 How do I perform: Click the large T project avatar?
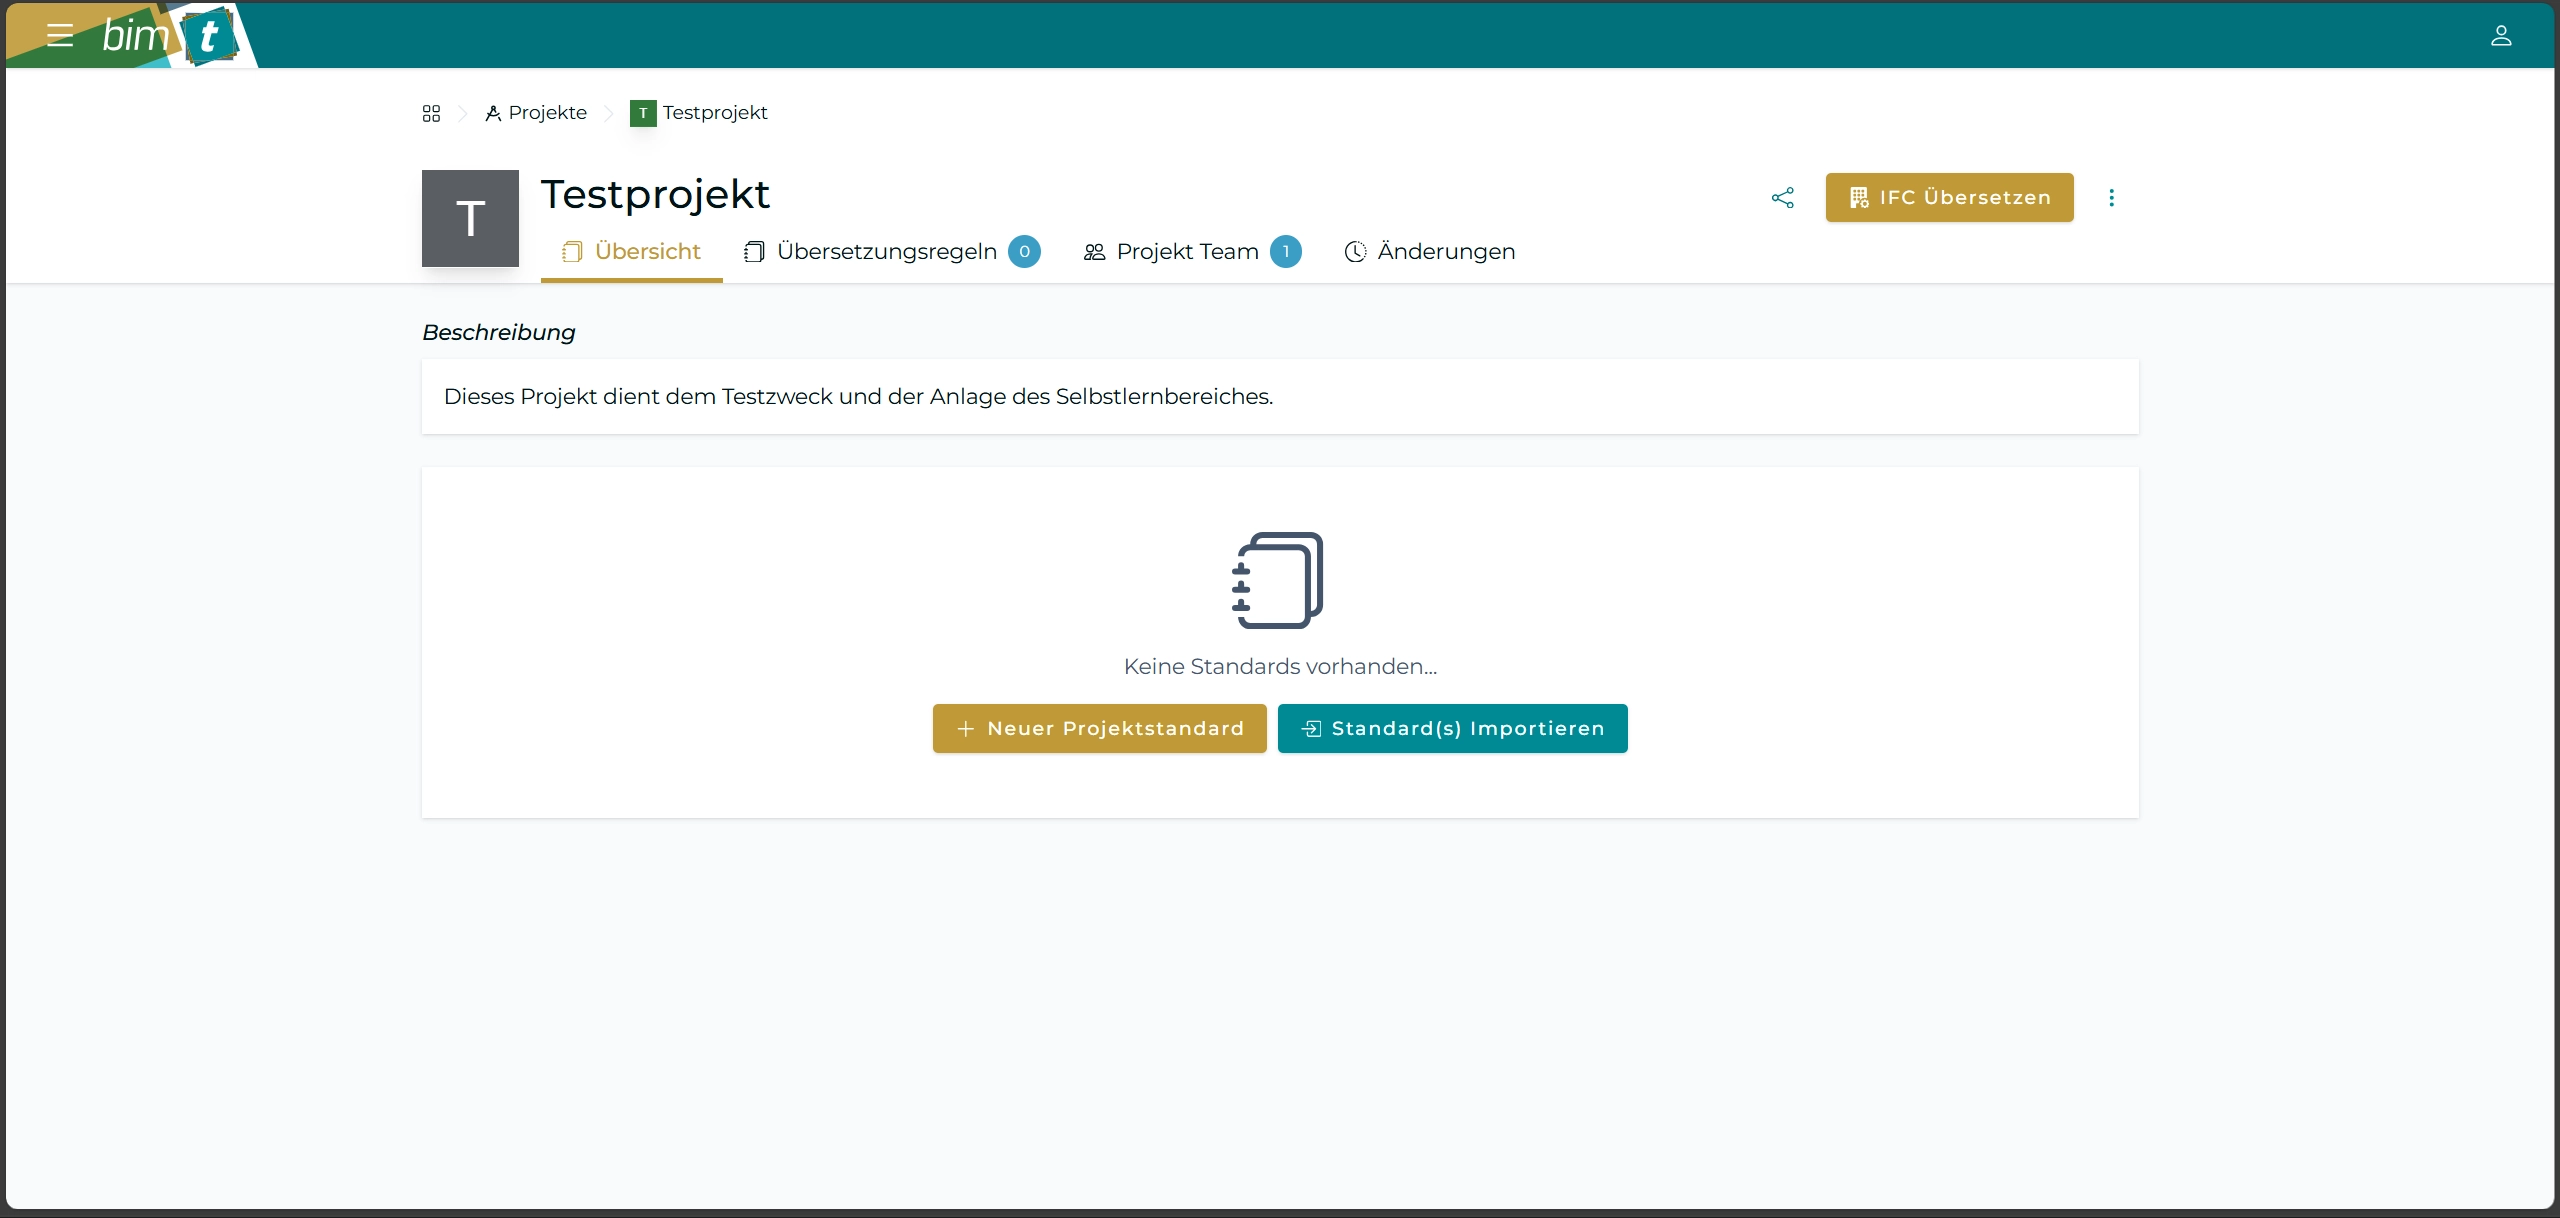pos(470,218)
